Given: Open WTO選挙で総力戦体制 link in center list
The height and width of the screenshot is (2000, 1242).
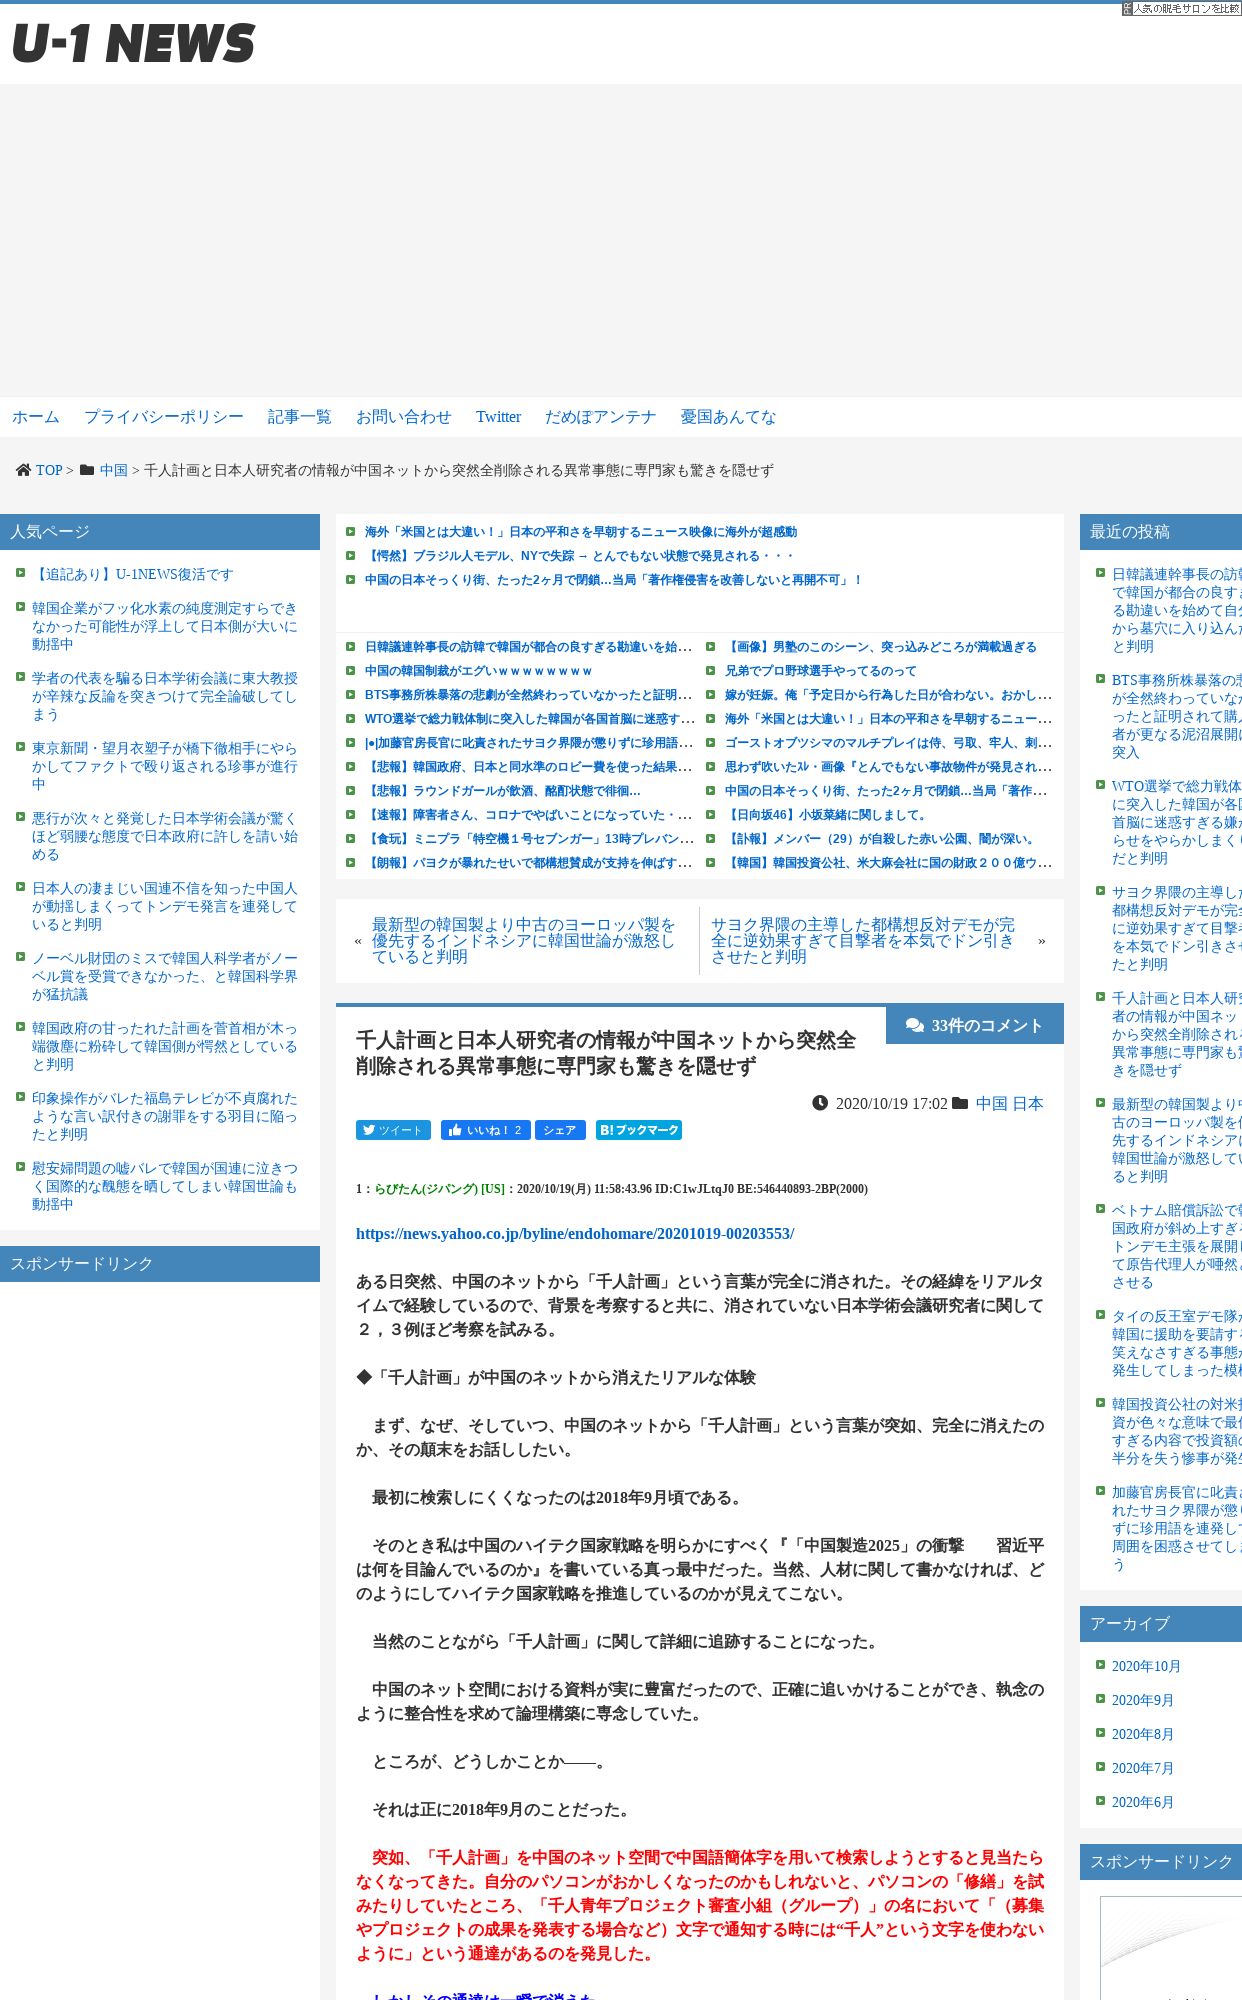Looking at the screenshot, I should (529, 719).
